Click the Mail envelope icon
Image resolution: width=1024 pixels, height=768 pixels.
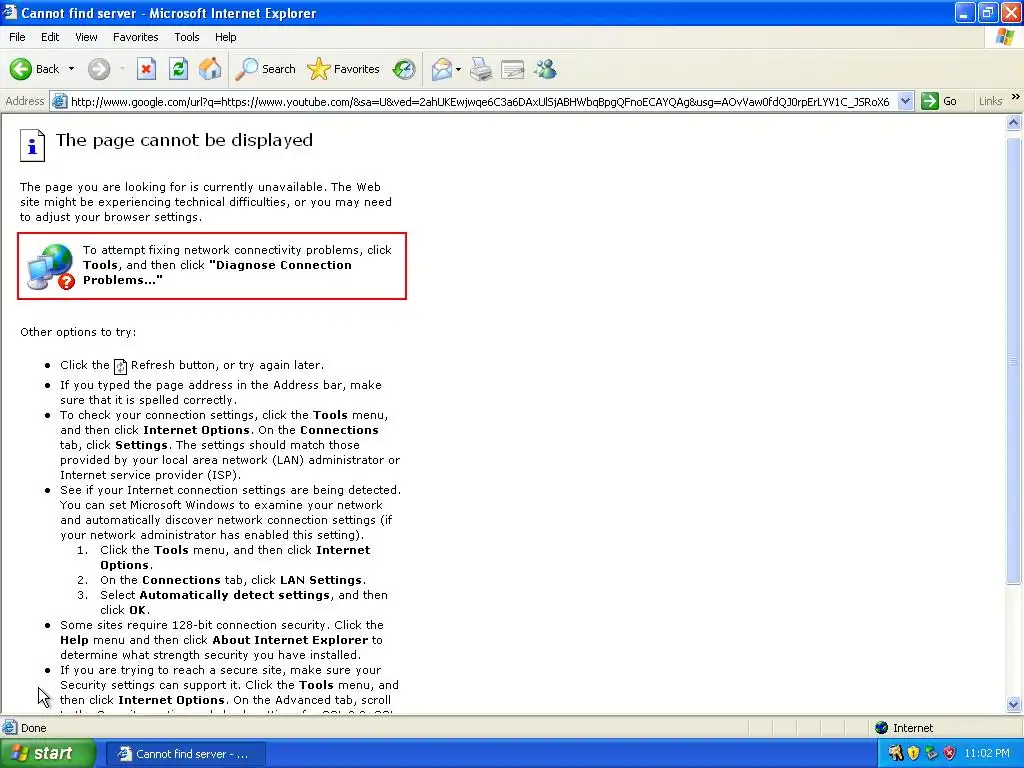point(442,69)
